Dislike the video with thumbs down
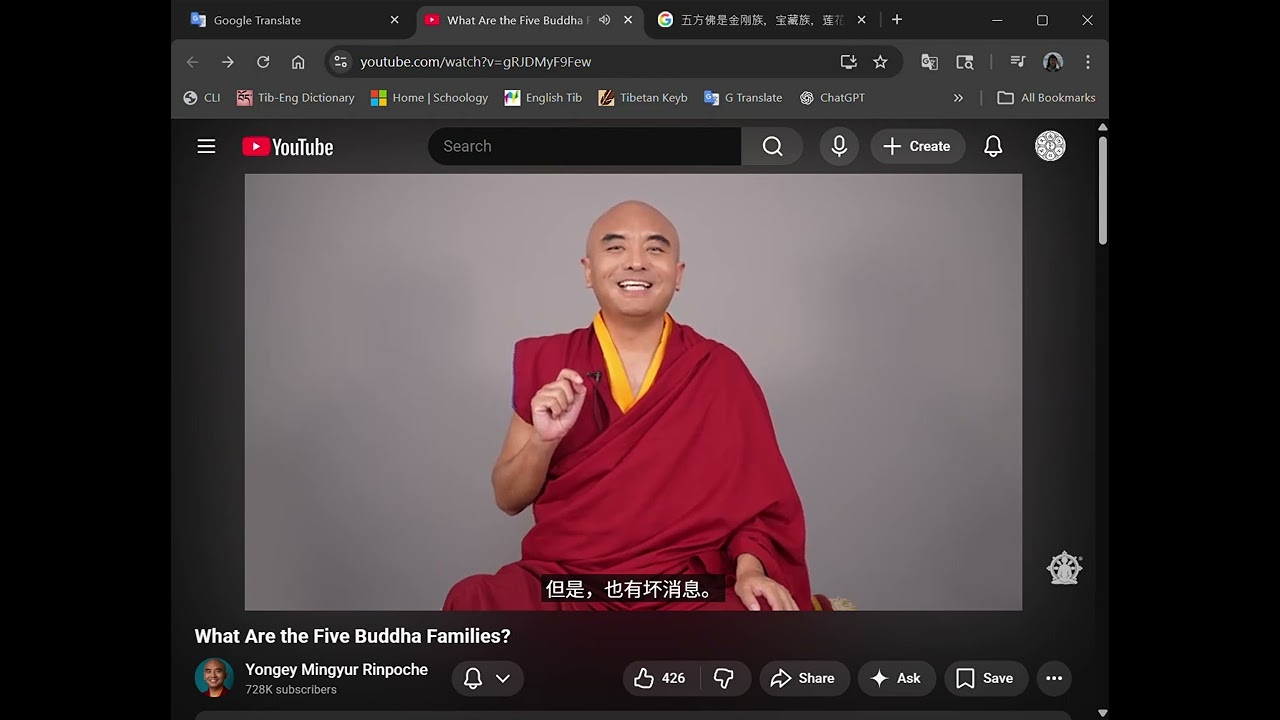The width and height of the screenshot is (1280, 720). [724, 678]
